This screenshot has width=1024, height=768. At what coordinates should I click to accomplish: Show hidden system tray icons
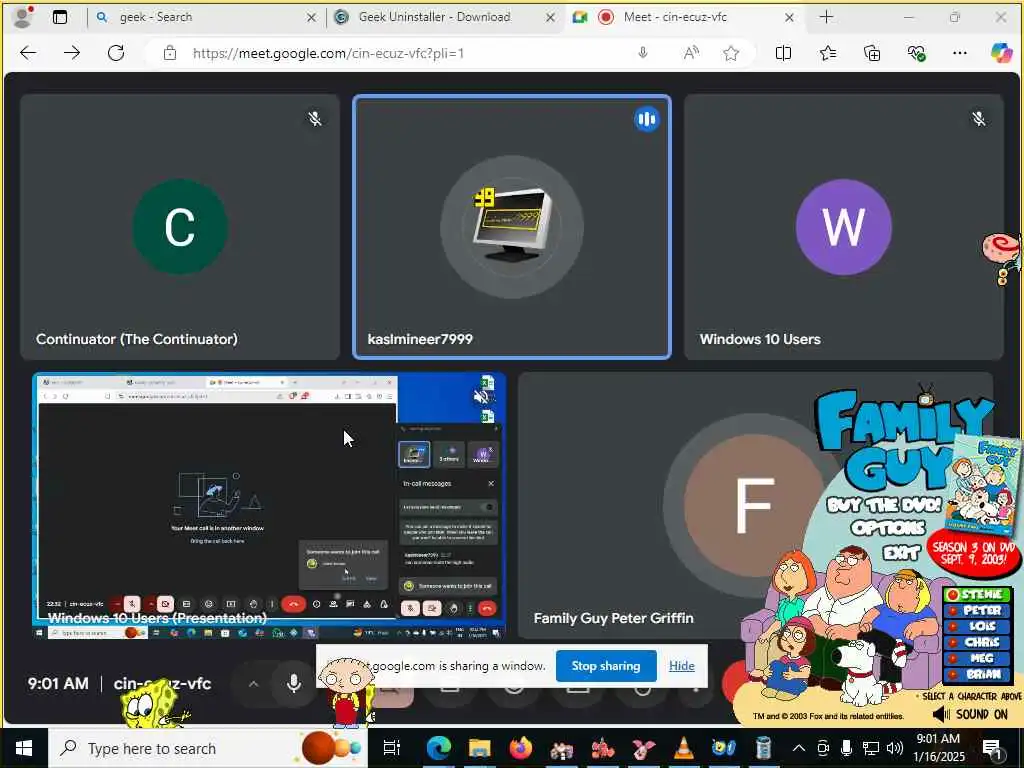pyautogui.click(x=798, y=748)
